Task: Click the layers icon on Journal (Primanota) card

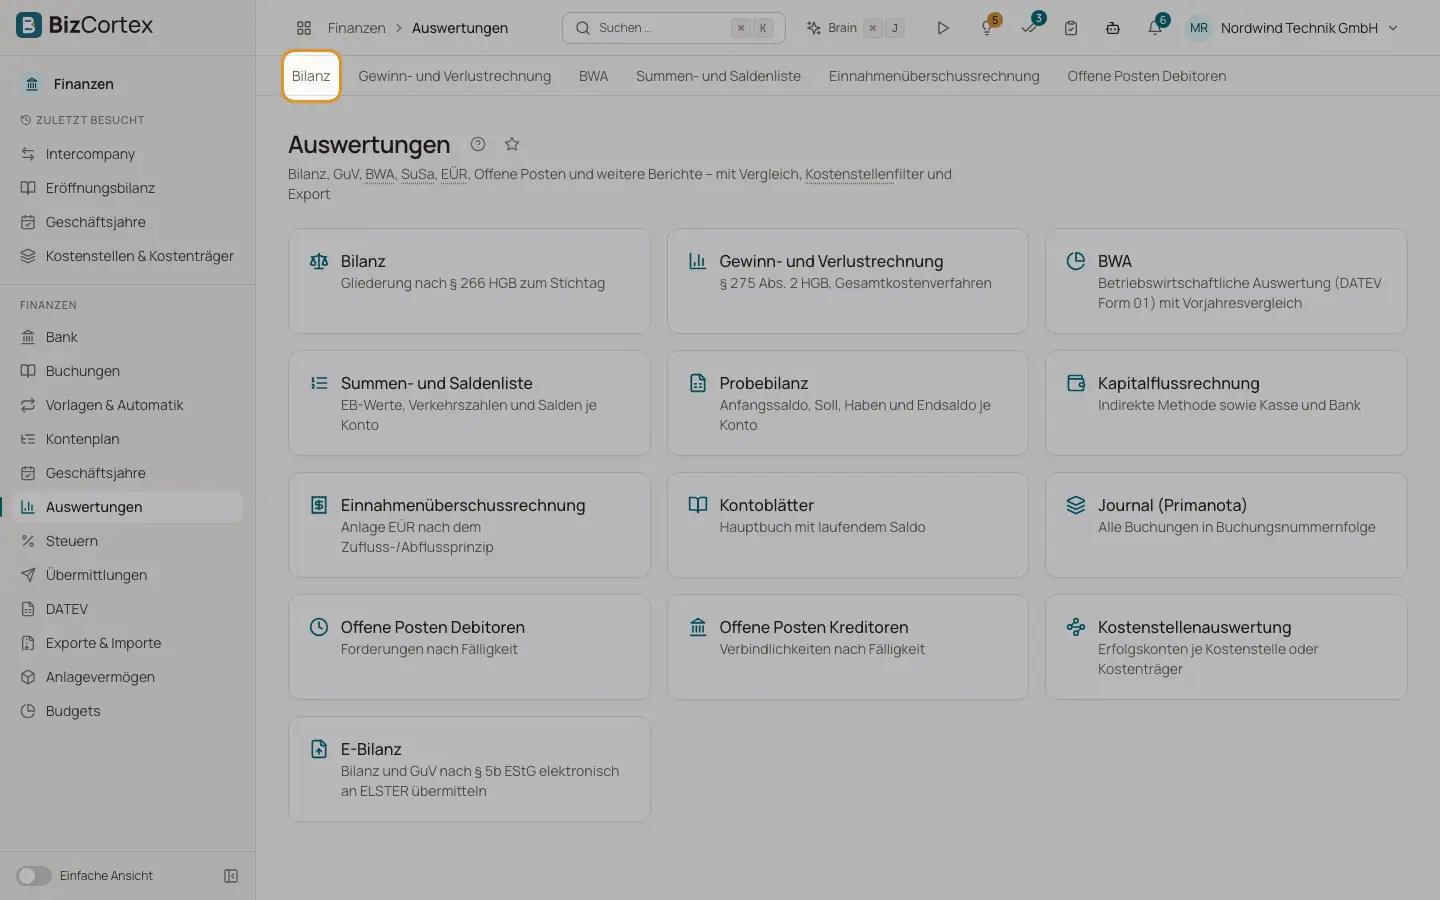Action: 1076,505
